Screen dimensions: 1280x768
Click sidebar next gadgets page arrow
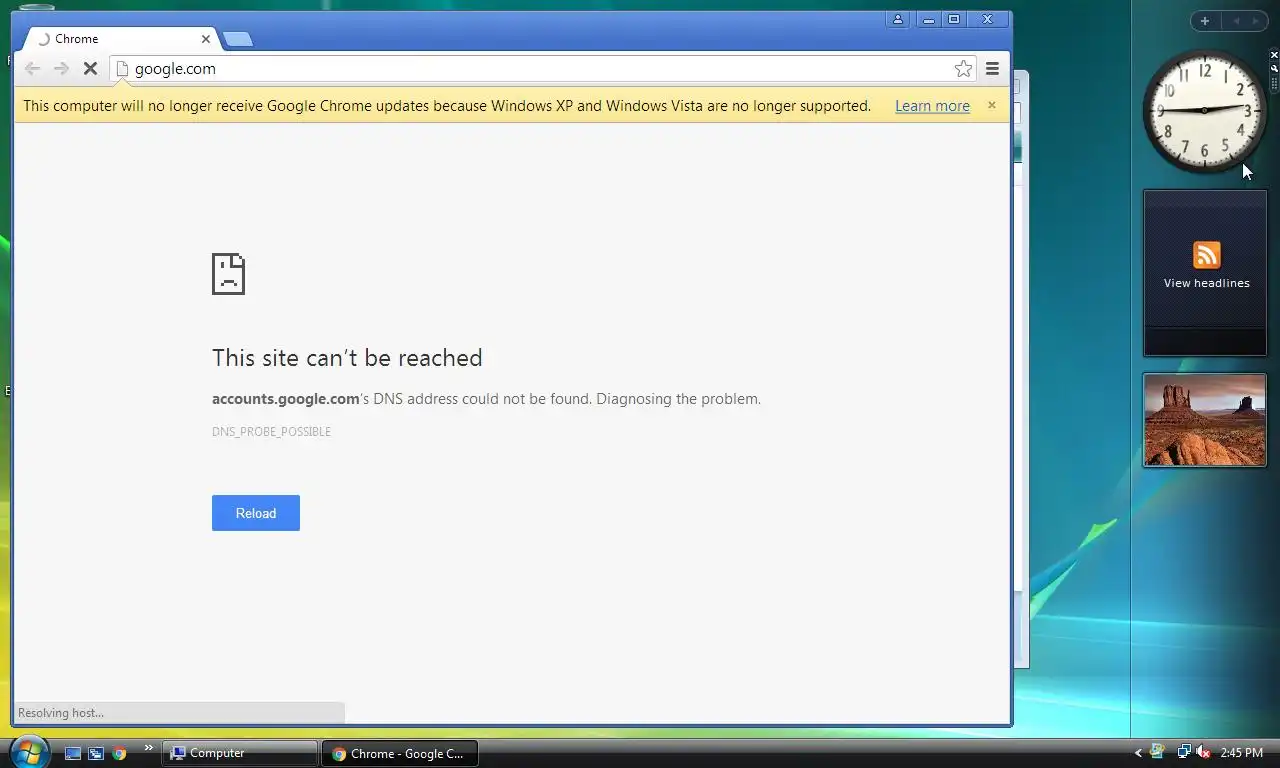[1256, 21]
